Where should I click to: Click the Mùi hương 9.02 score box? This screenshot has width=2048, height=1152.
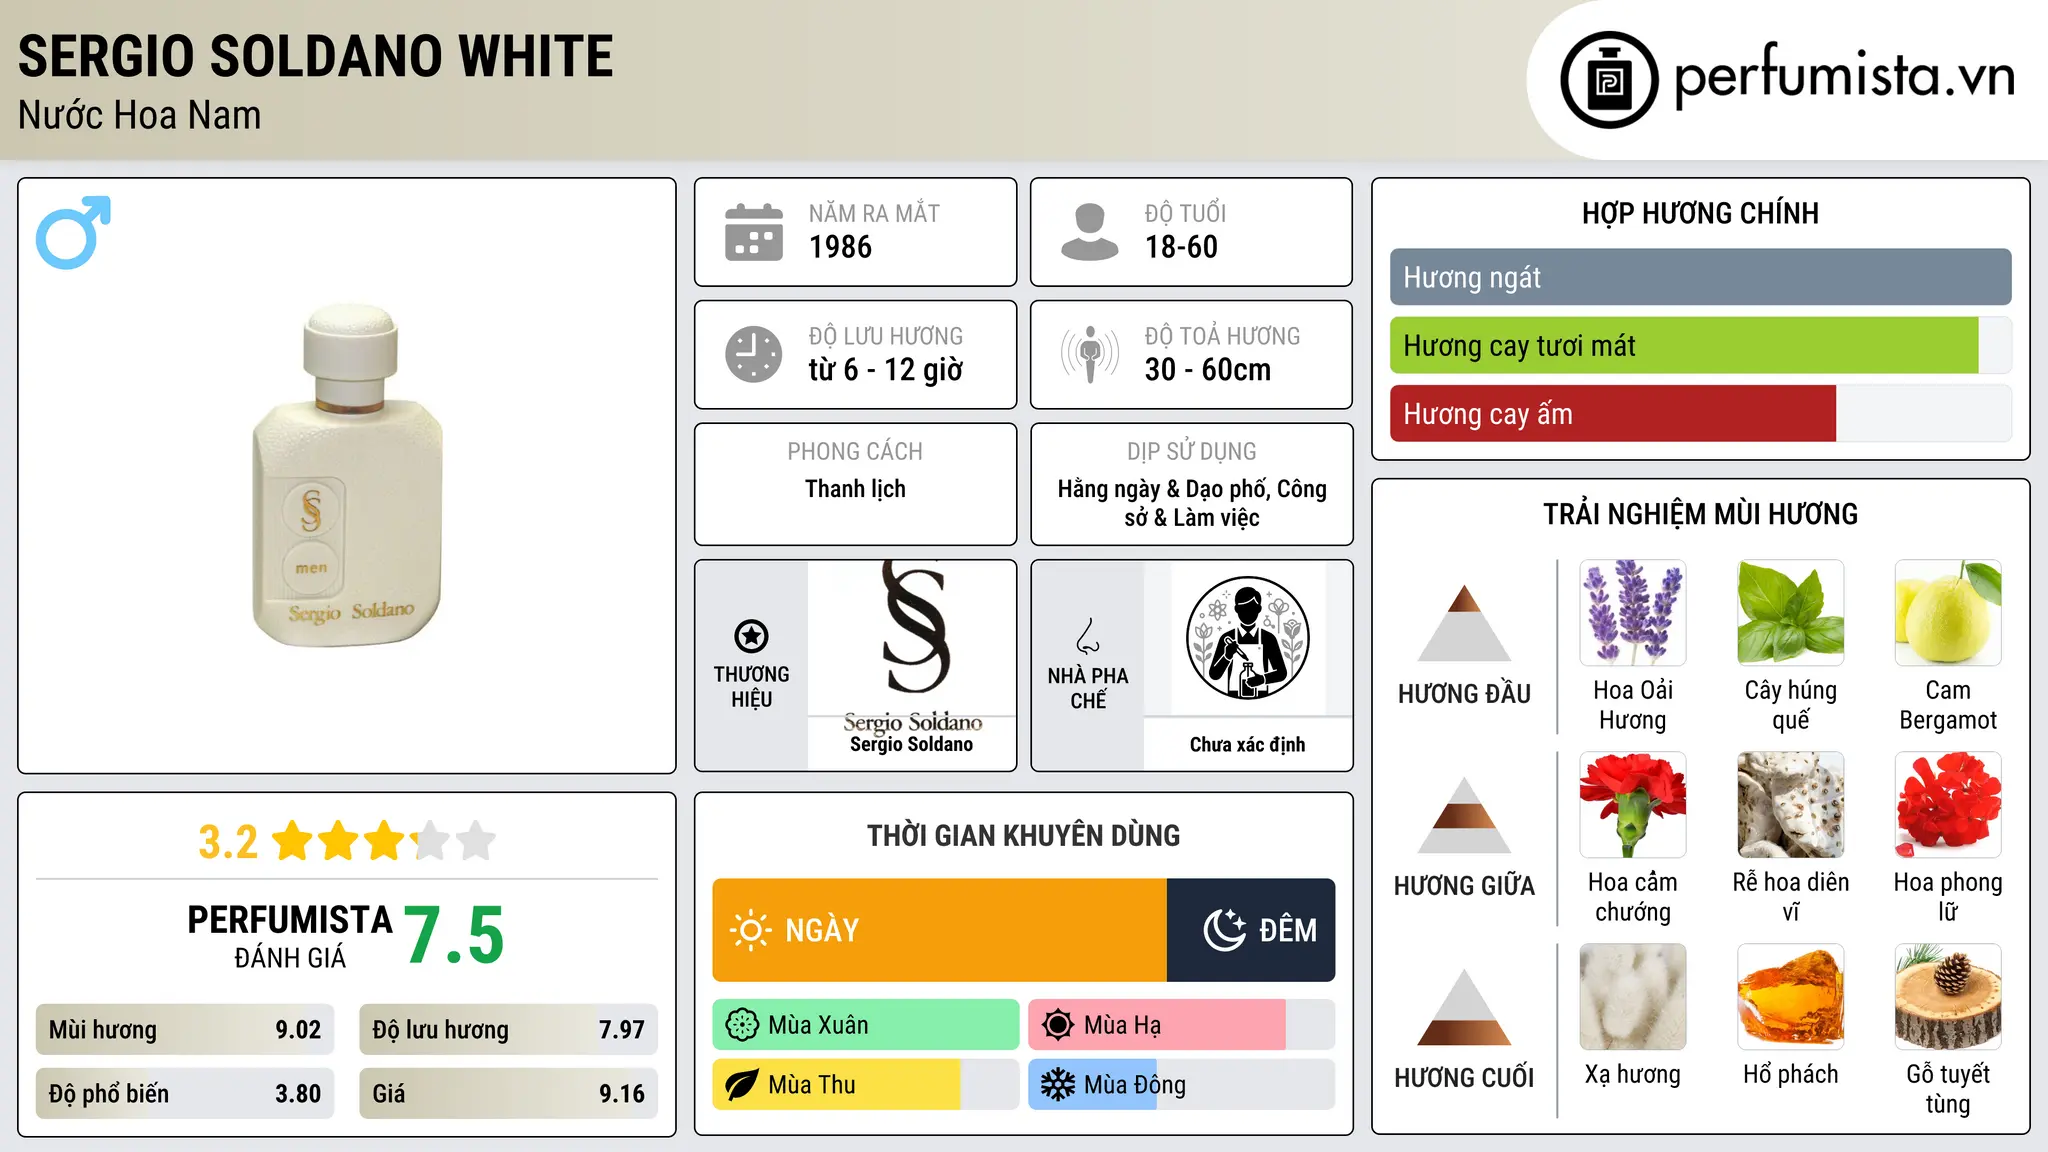185,1030
